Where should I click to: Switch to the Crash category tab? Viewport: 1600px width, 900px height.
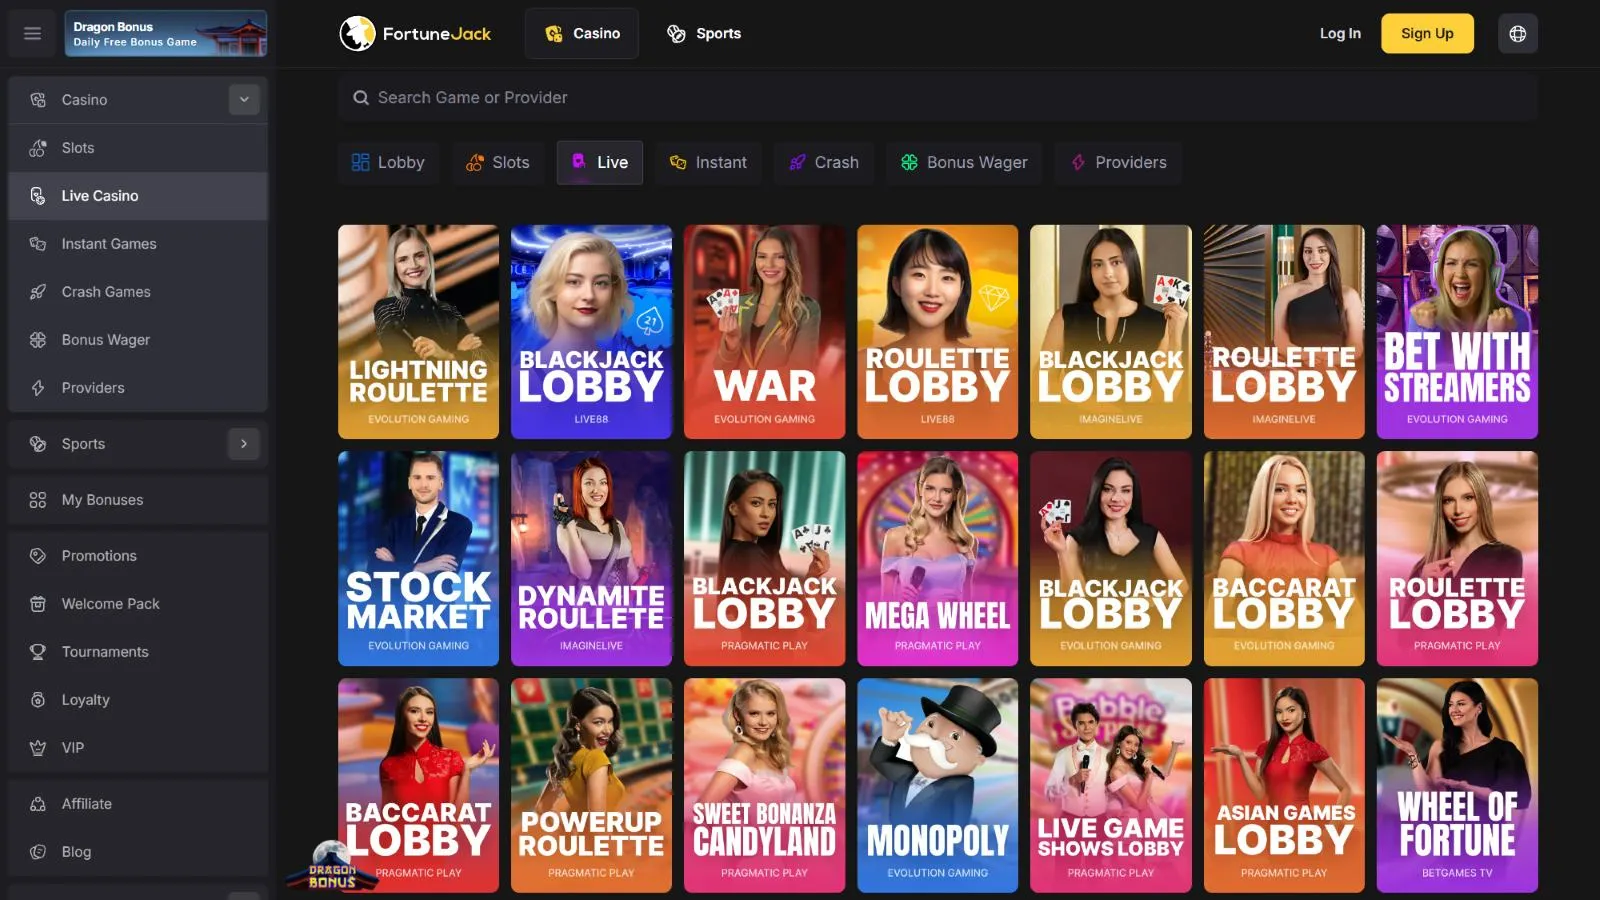point(824,162)
